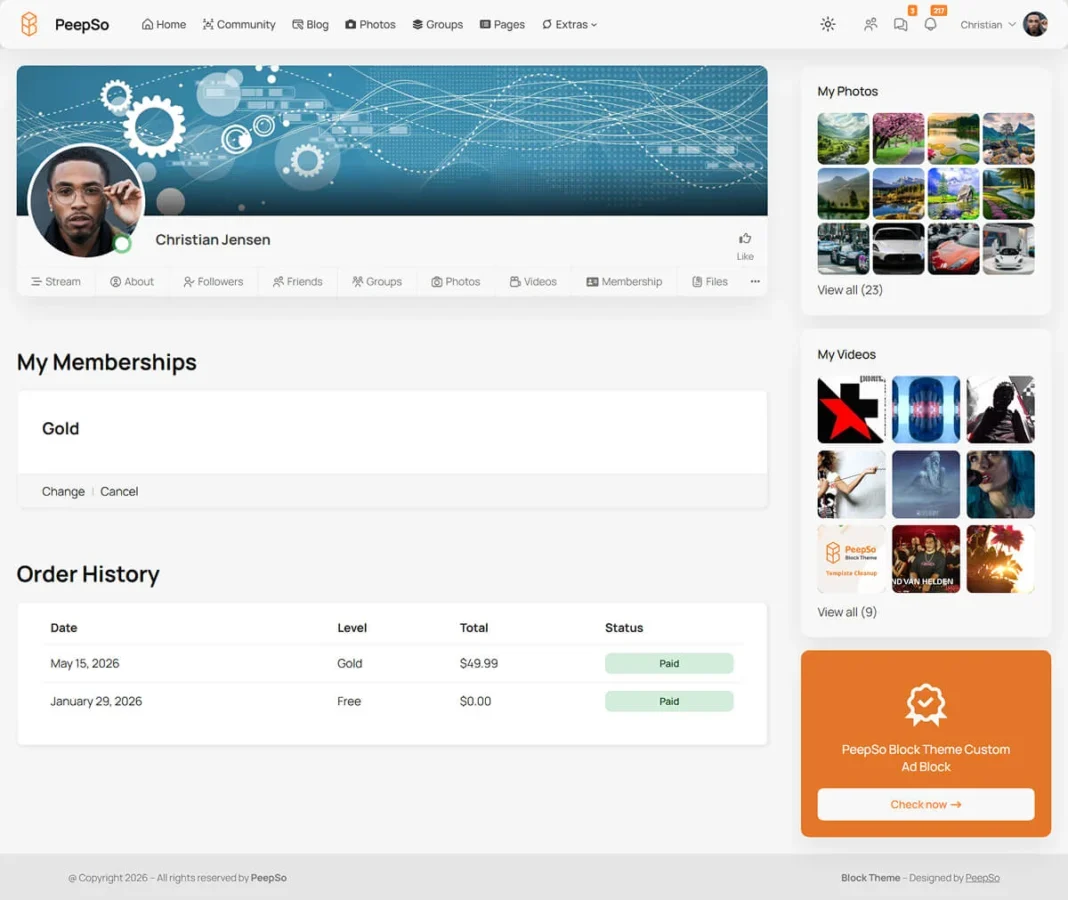1068x900 pixels.
Task: Open the Christian user account dropdown
Action: (988, 25)
